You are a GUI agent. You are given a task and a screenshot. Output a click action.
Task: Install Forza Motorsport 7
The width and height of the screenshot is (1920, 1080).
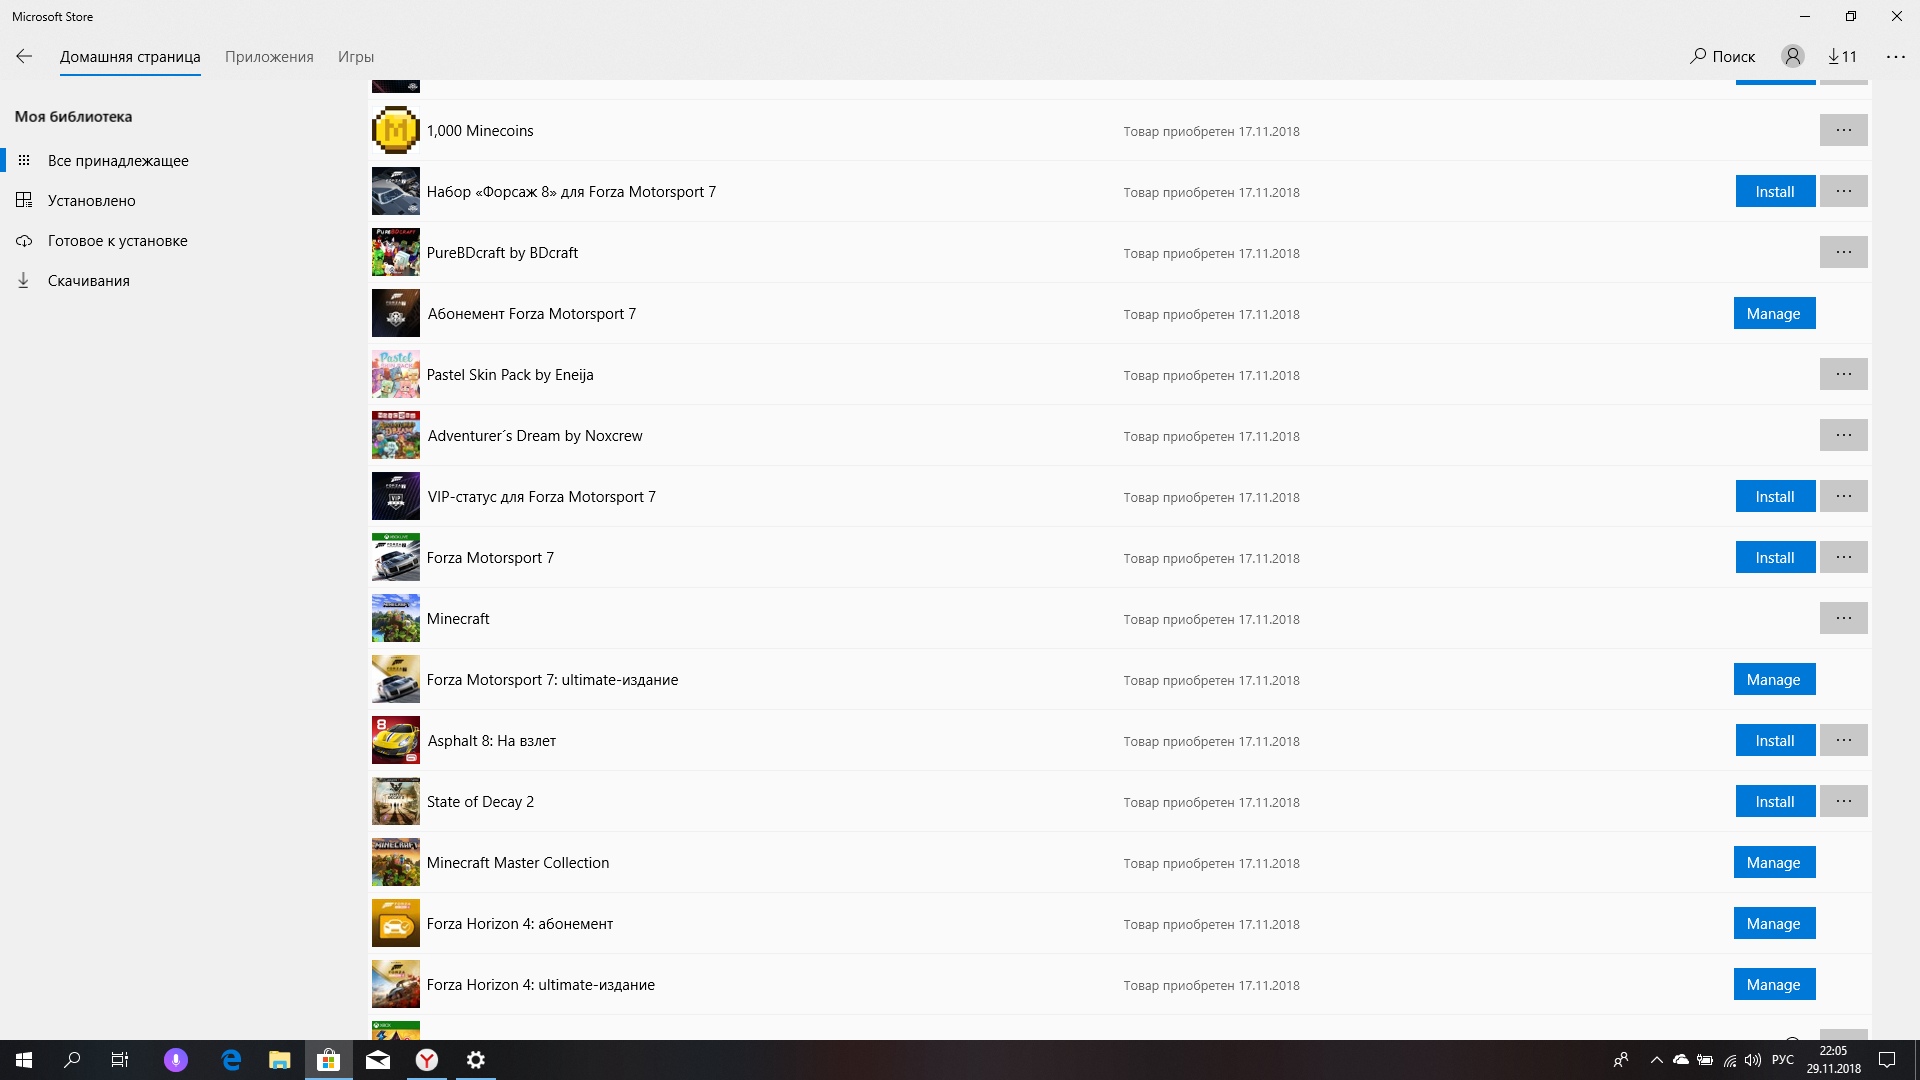(x=1775, y=558)
